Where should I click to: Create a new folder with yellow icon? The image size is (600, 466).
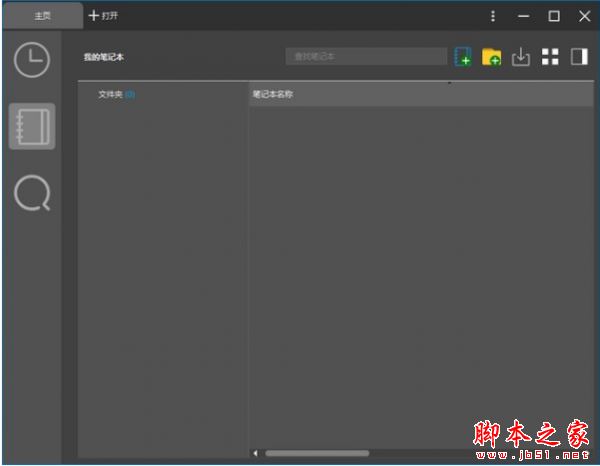(x=491, y=57)
